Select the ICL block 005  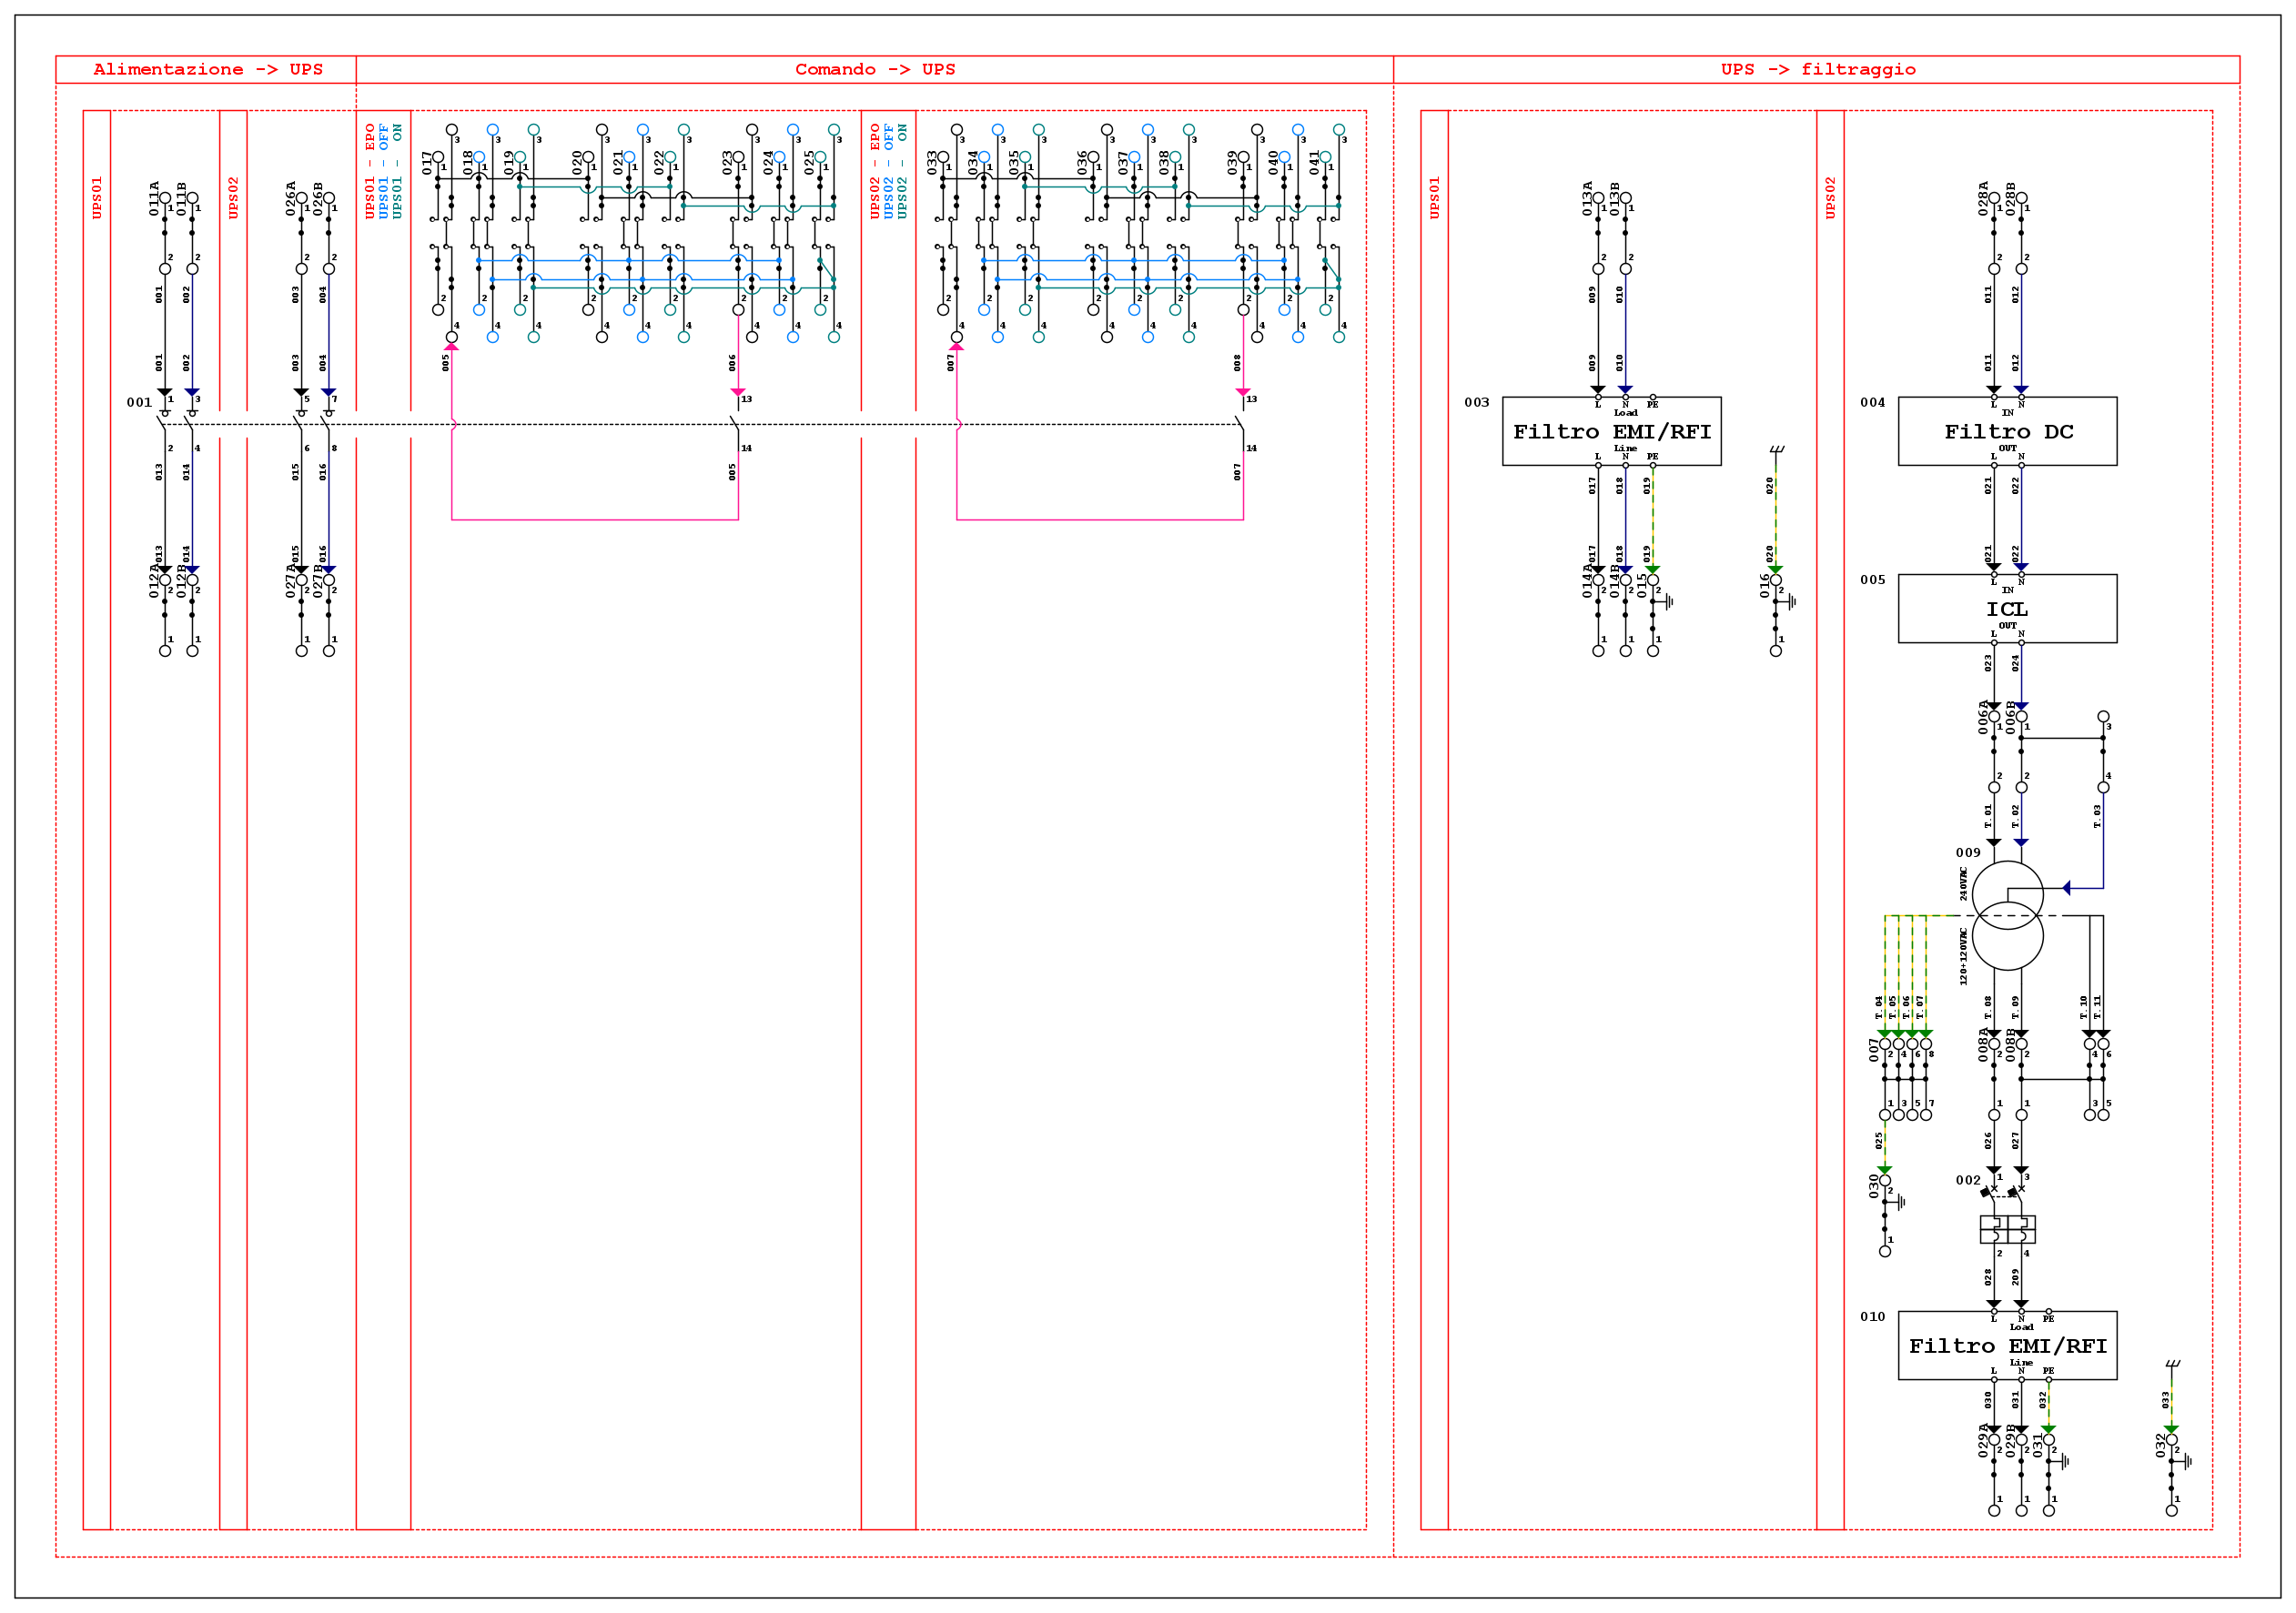2007,608
